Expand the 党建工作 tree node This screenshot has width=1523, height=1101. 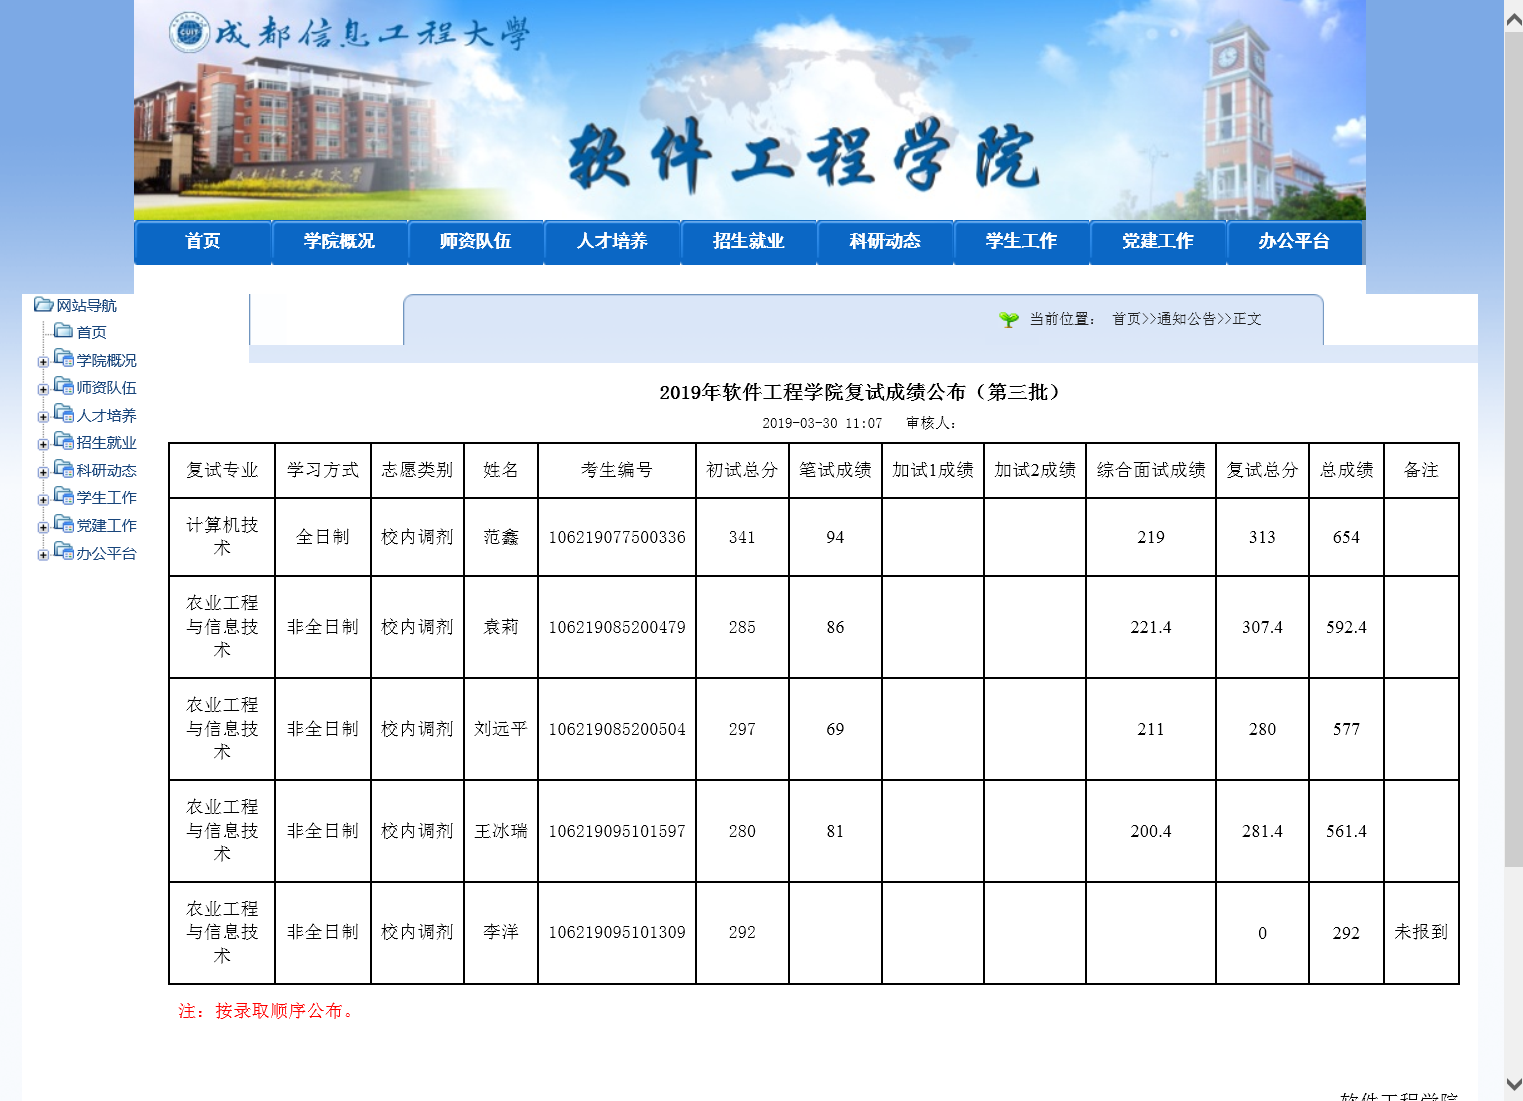[x=43, y=527]
